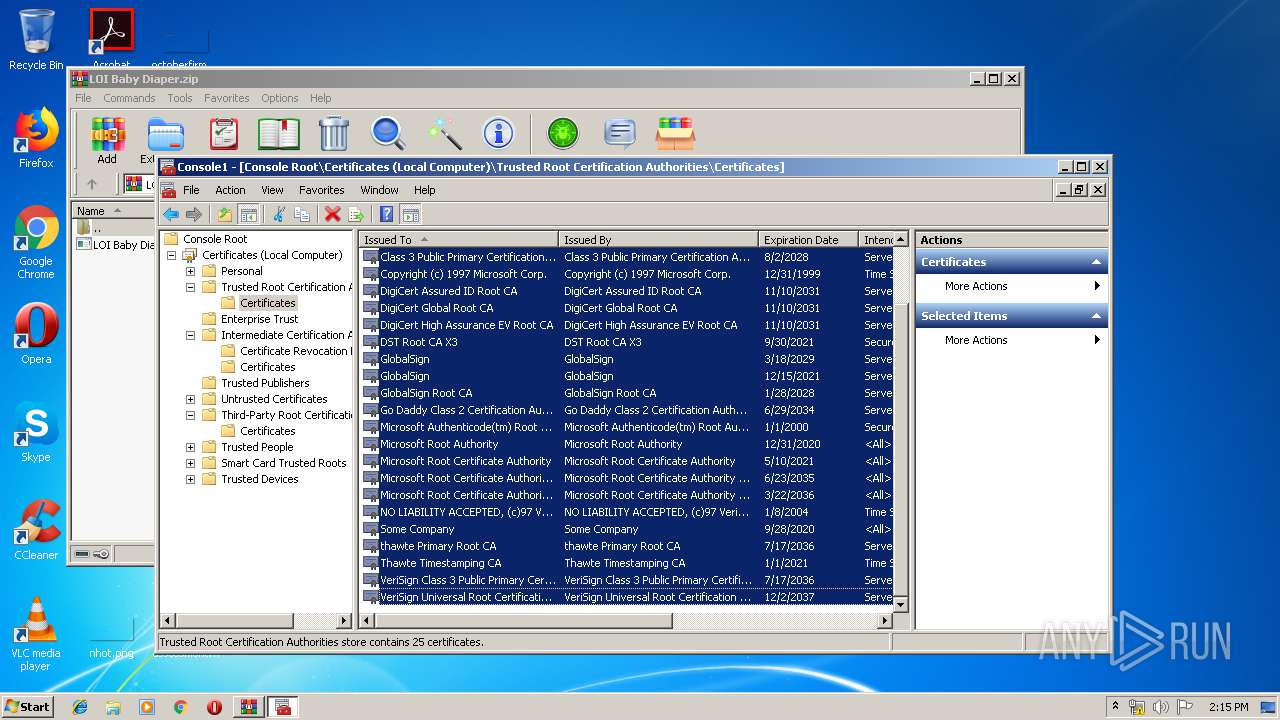Click WinRAR up-folder arrow button
Screen dimensions: 1280x720
pos(92,184)
